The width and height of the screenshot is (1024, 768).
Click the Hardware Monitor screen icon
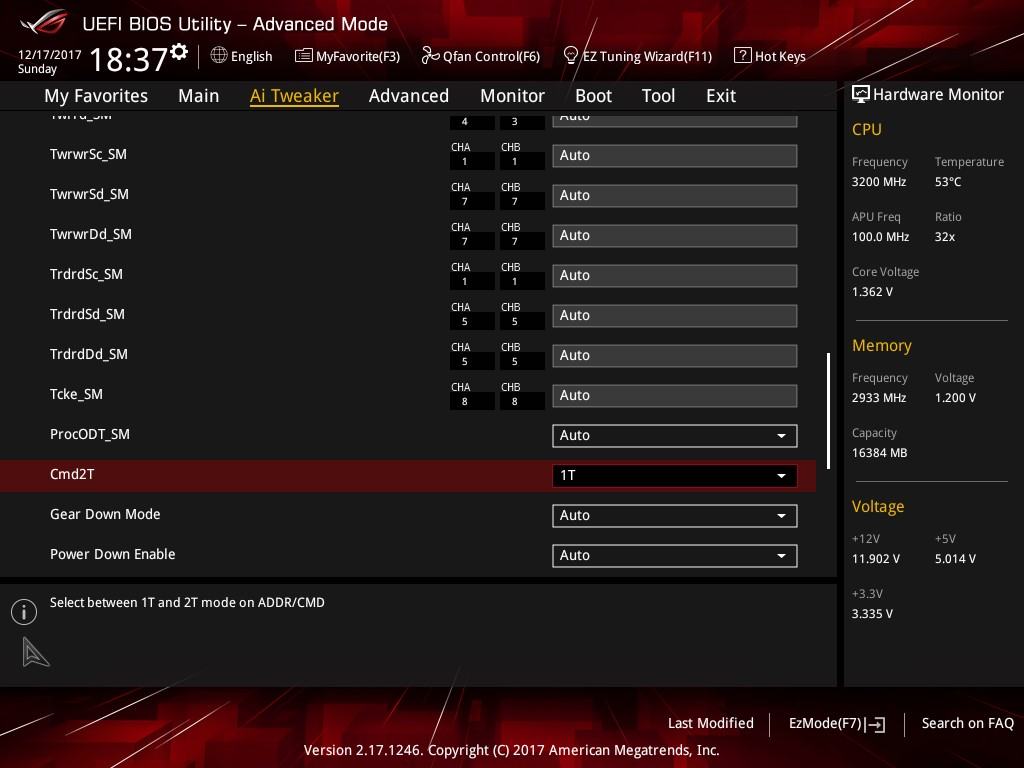(861, 94)
